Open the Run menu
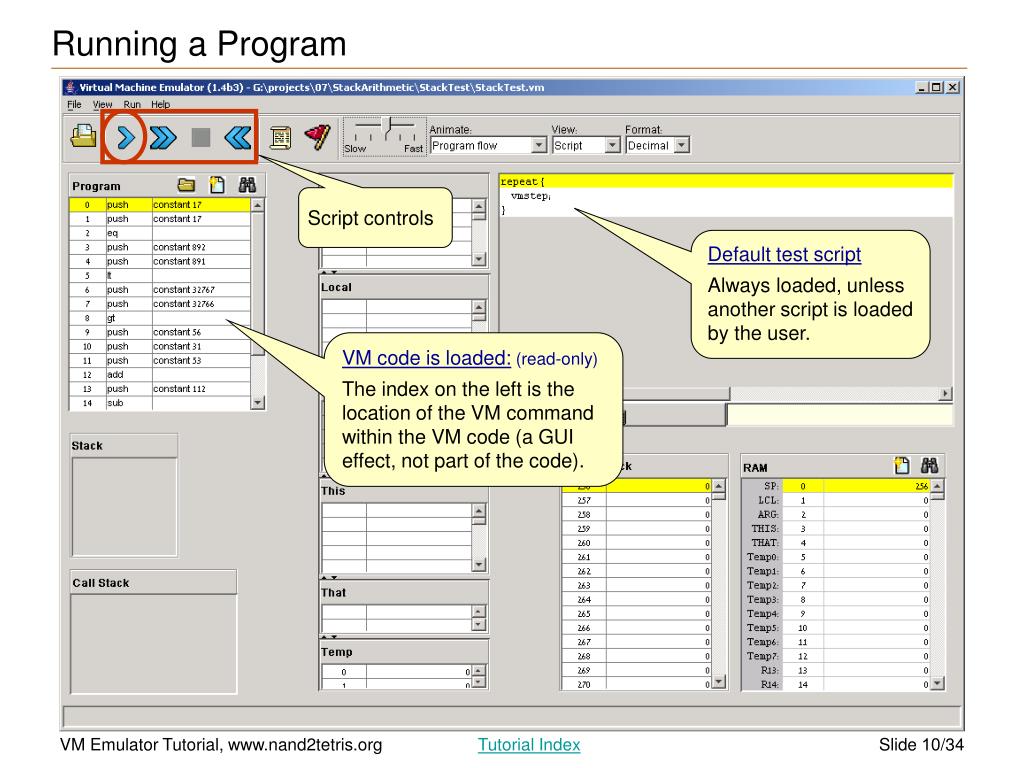This screenshot has height=768, width=1024. click(132, 104)
